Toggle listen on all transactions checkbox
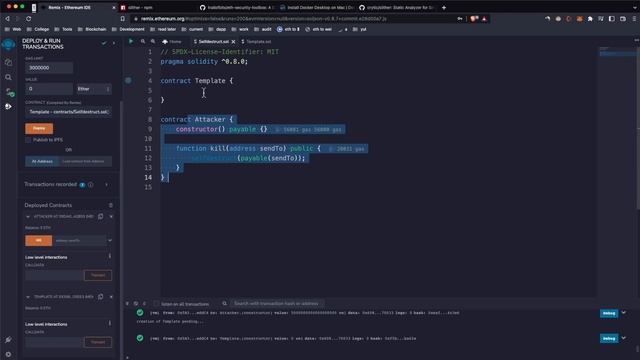The image size is (640, 360). 156,304
